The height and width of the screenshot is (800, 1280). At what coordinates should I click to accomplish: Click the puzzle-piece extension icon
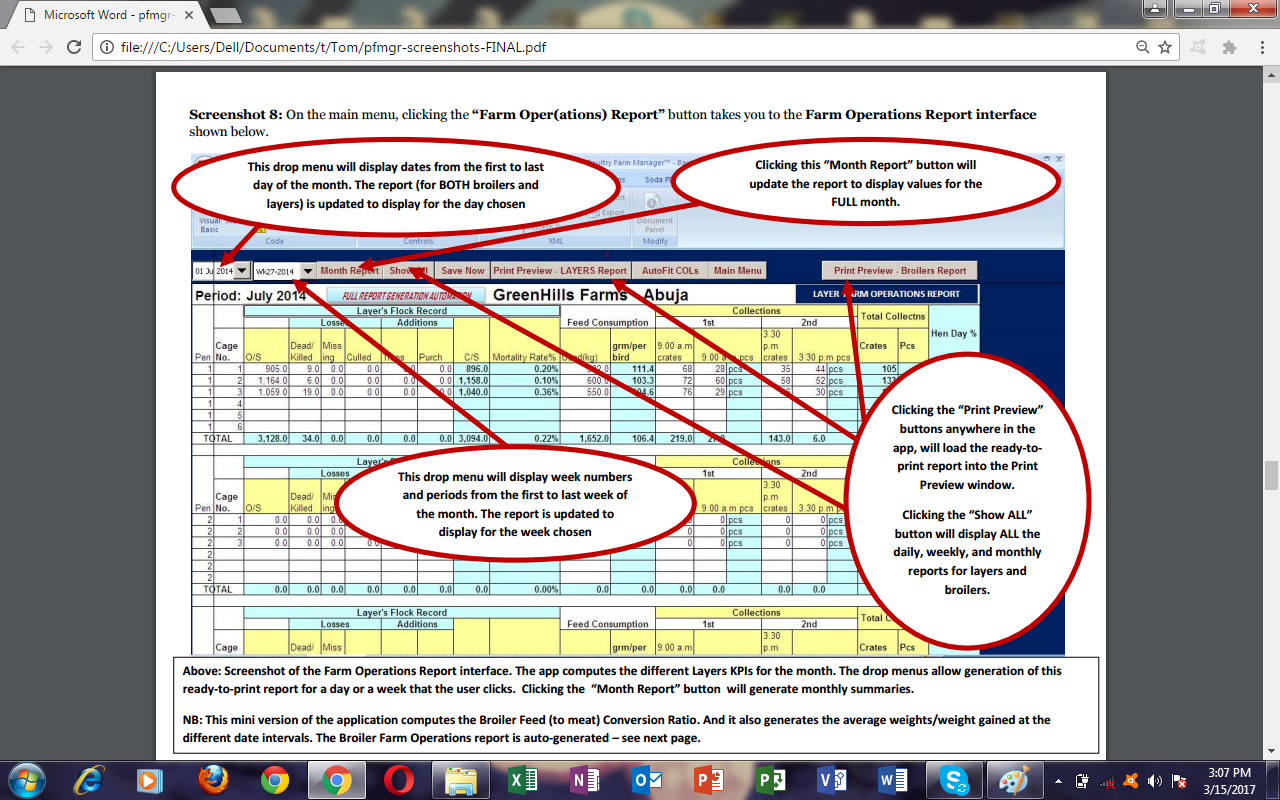pyautogui.click(x=1230, y=47)
